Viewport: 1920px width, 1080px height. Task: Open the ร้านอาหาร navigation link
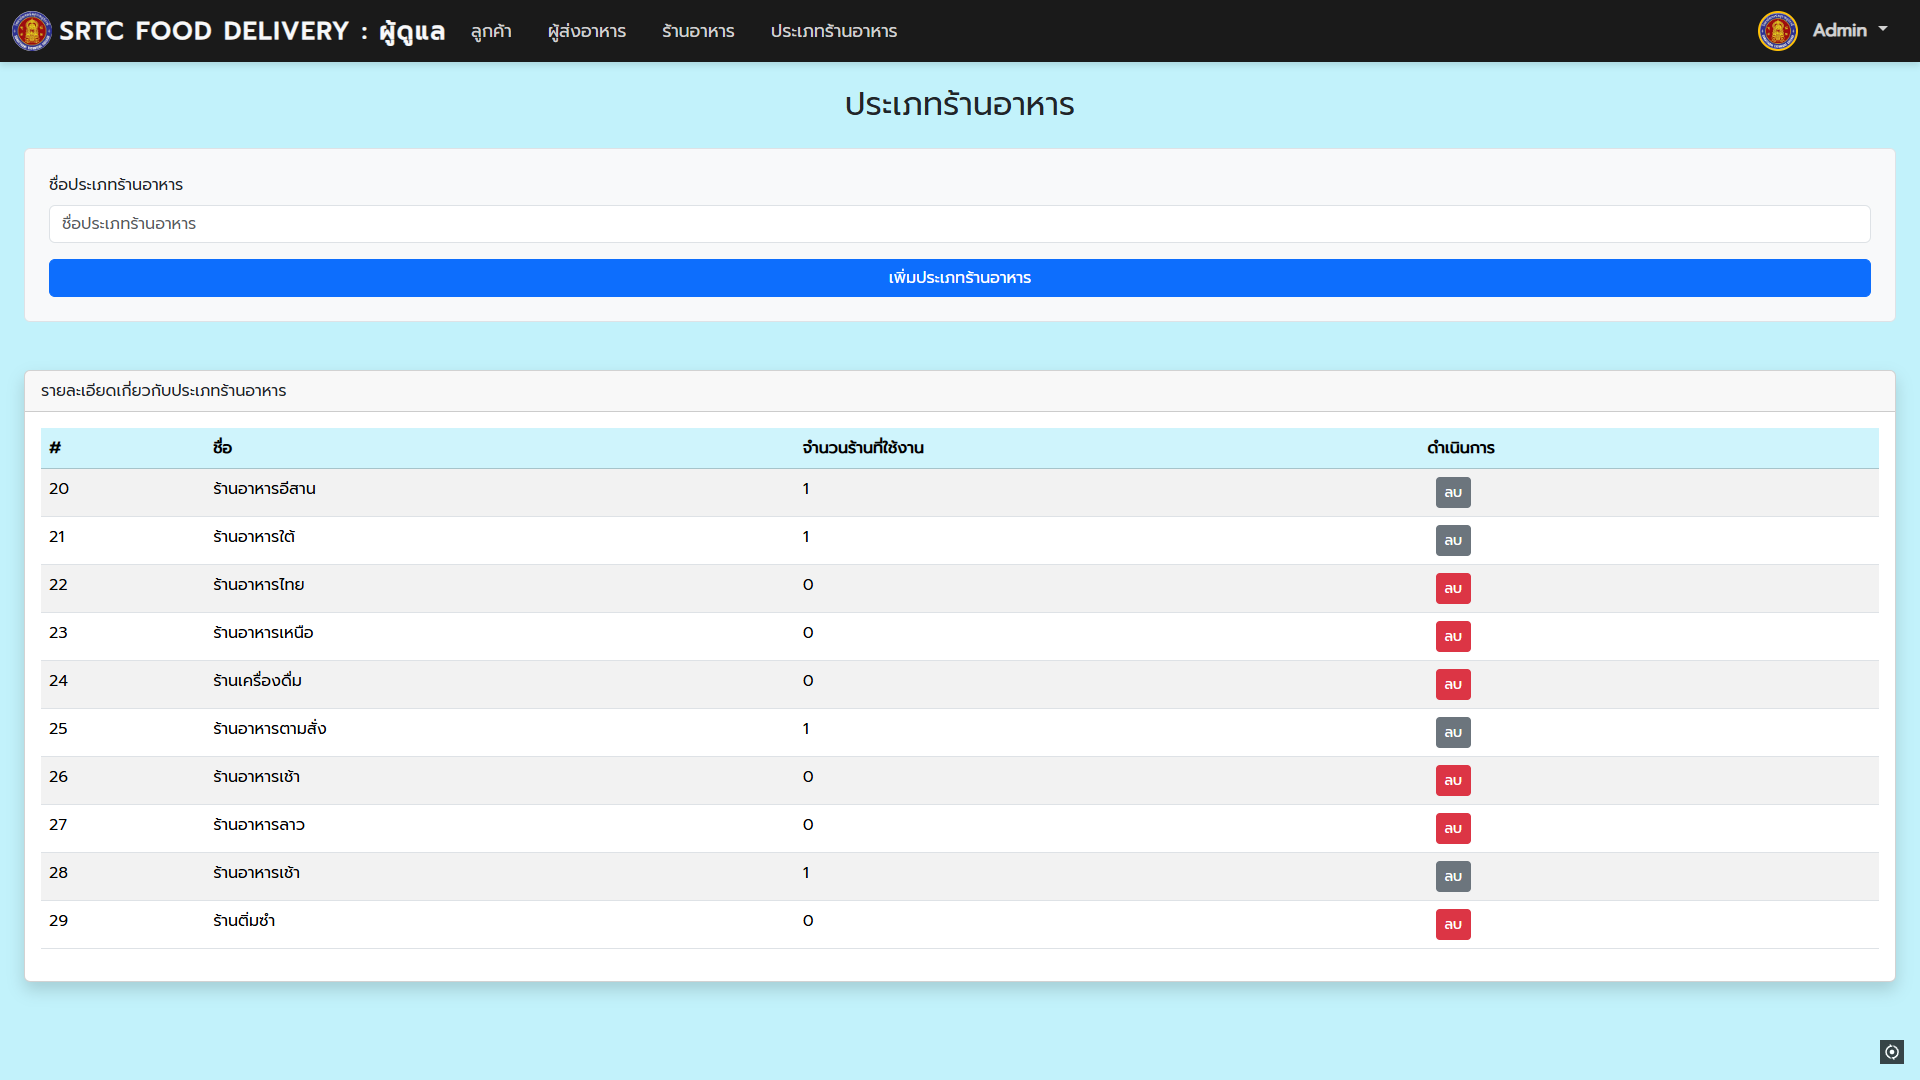[x=698, y=31]
